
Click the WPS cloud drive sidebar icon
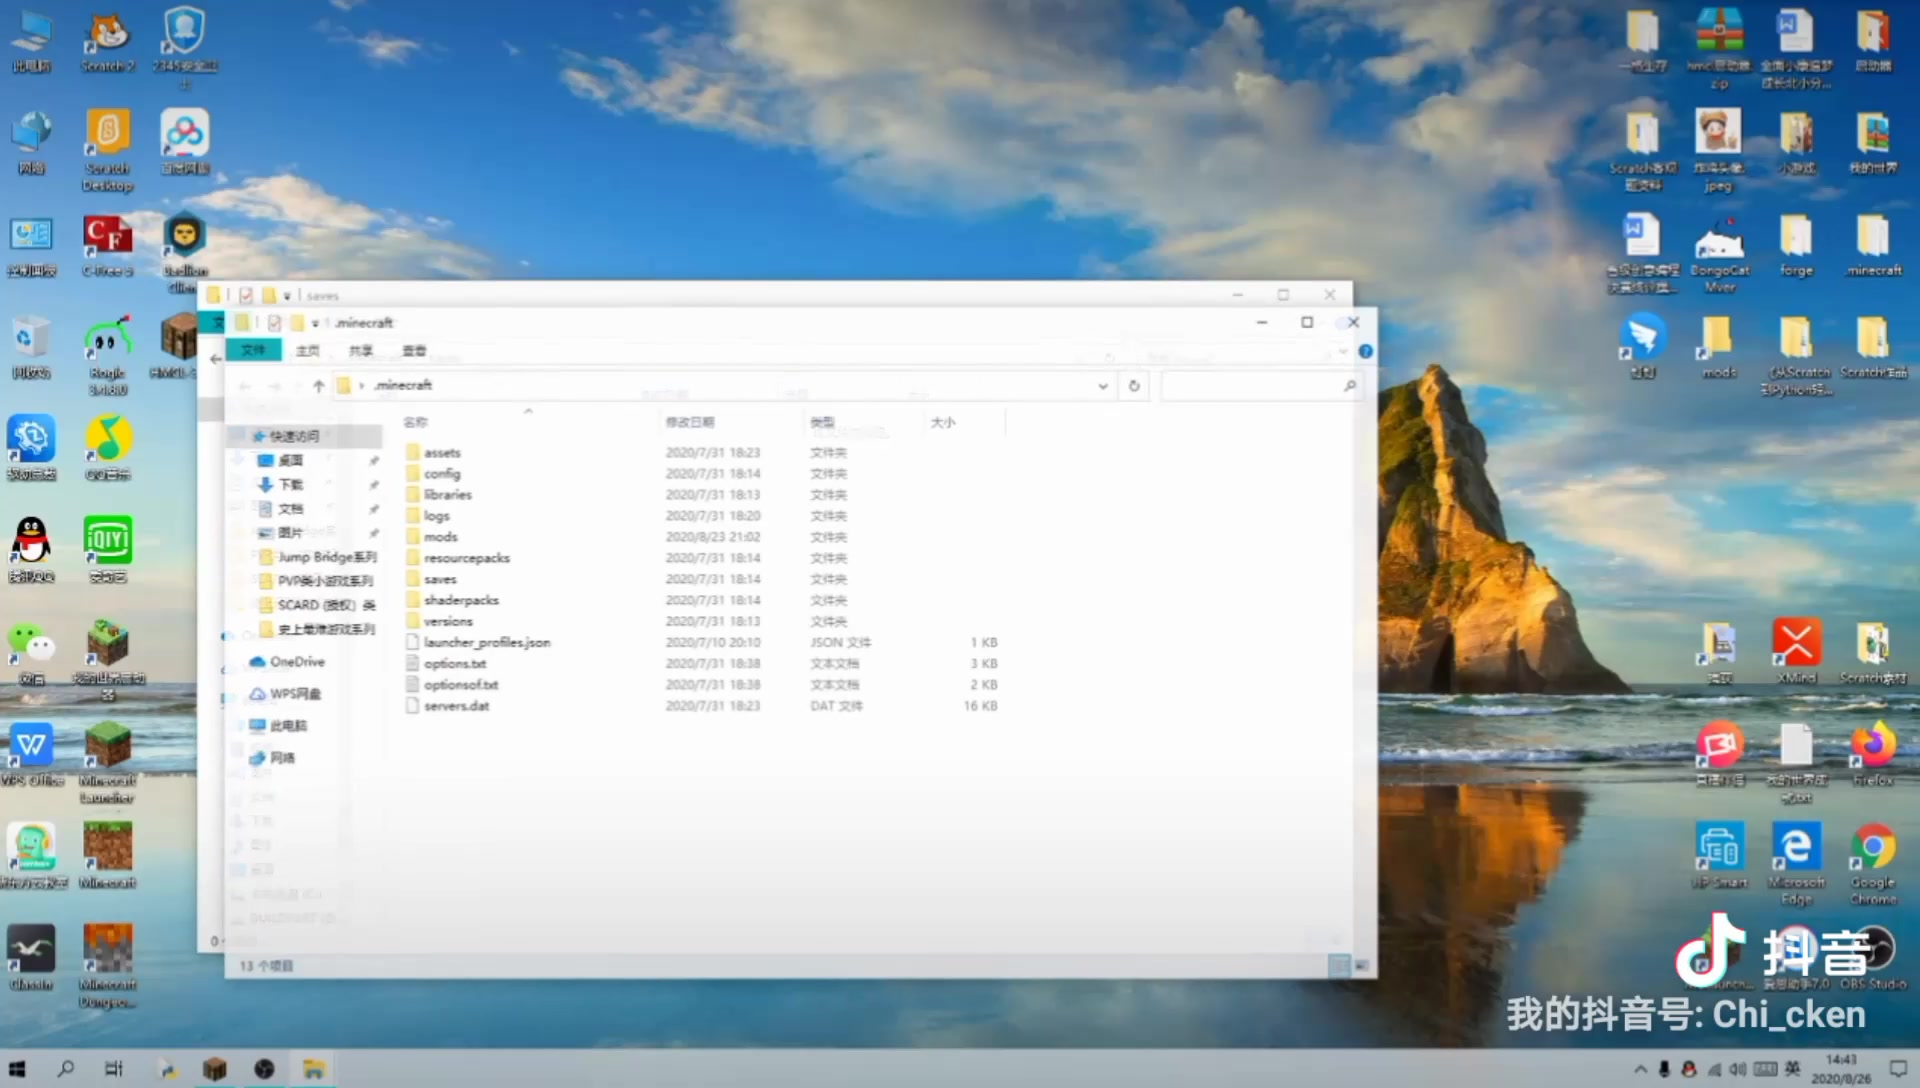pyautogui.click(x=258, y=694)
